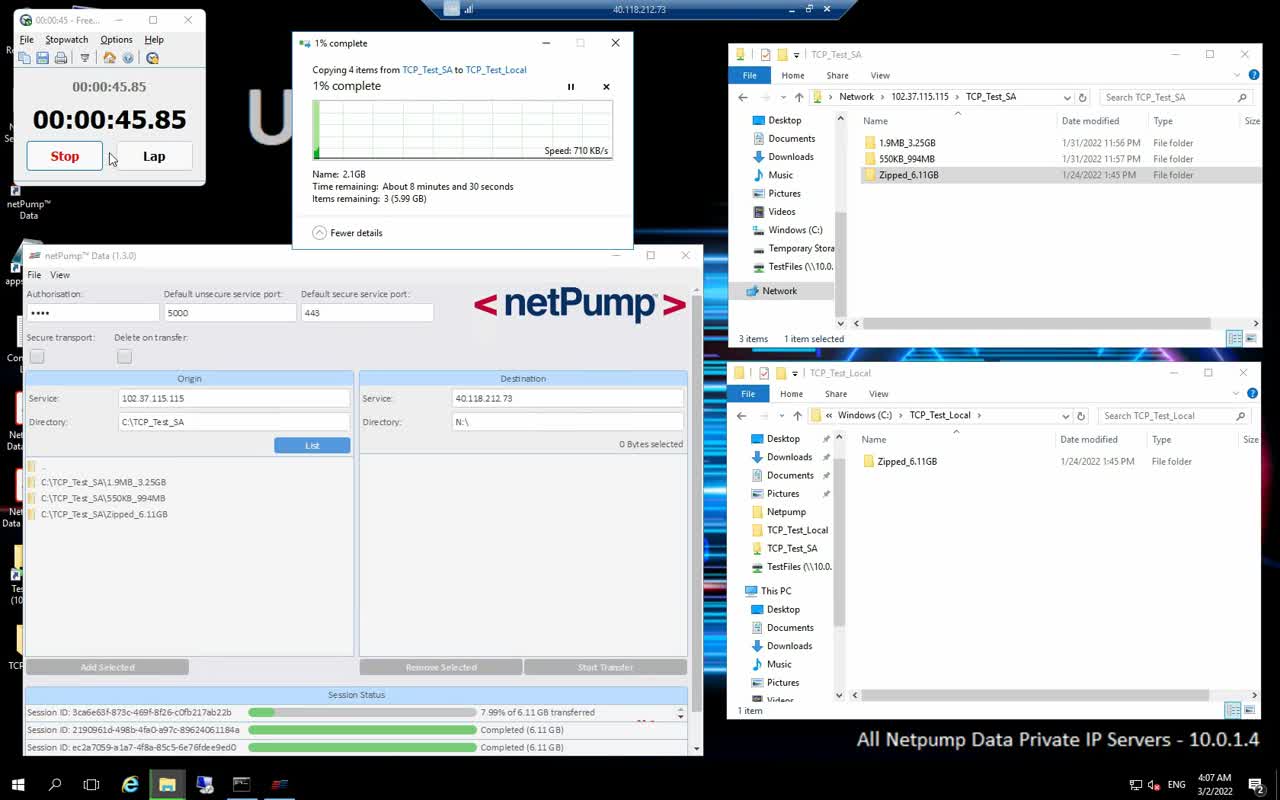Refresh the TCP_Test_SA explorer address bar
The height and width of the screenshot is (800, 1280).
tap(1083, 97)
